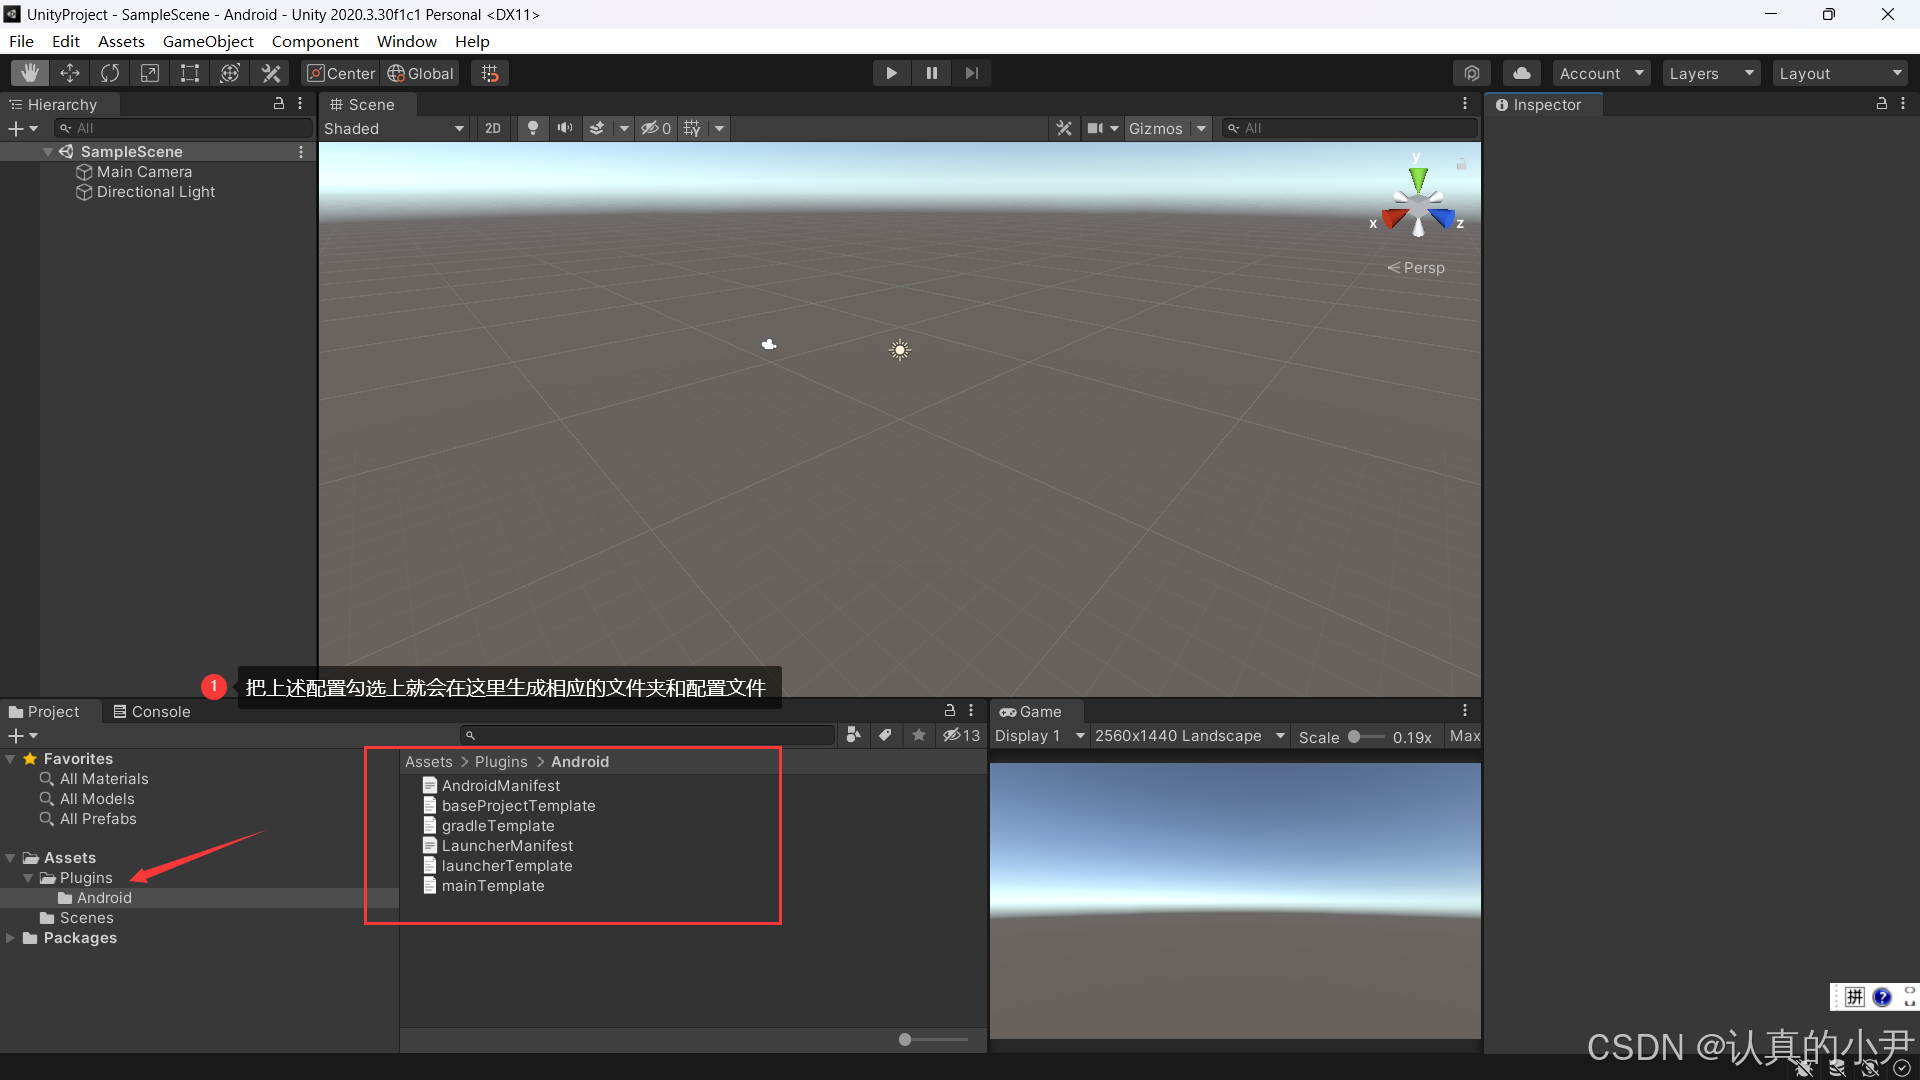Toggle grid snapping in the toolbar
The width and height of the screenshot is (1920, 1080).
(489, 72)
